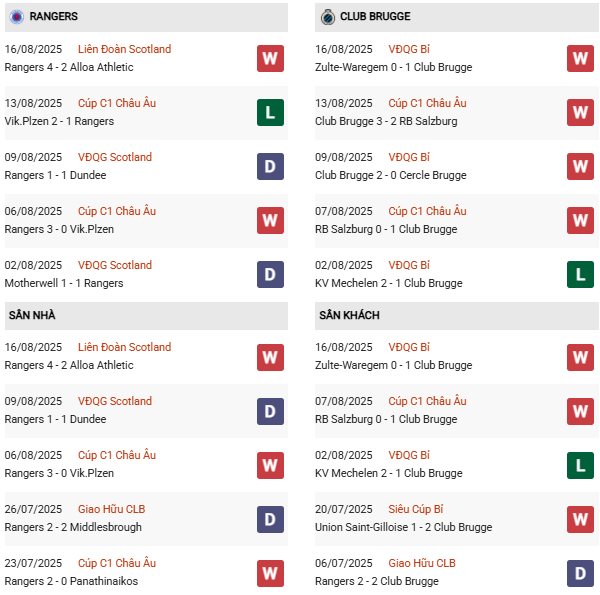
Task: Select the SÂN KHÁCH section header
Action: tap(349, 315)
